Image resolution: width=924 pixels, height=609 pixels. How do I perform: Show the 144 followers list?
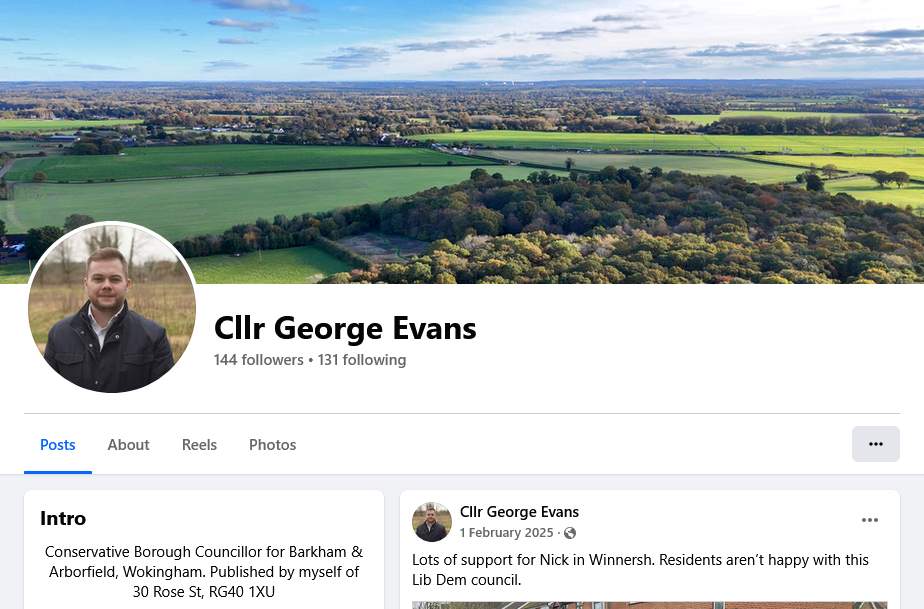tap(259, 360)
